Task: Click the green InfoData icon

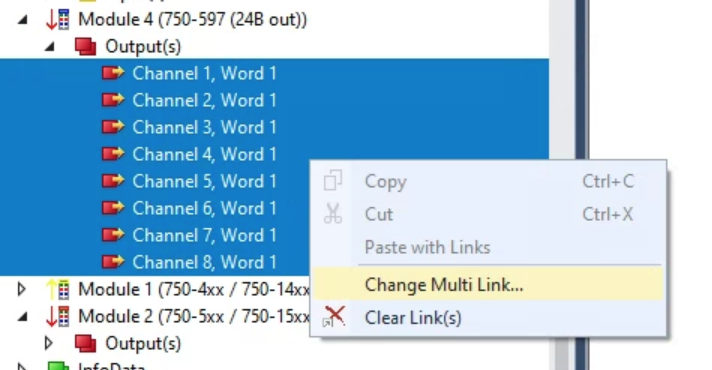Action: click(x=58, y=365)
